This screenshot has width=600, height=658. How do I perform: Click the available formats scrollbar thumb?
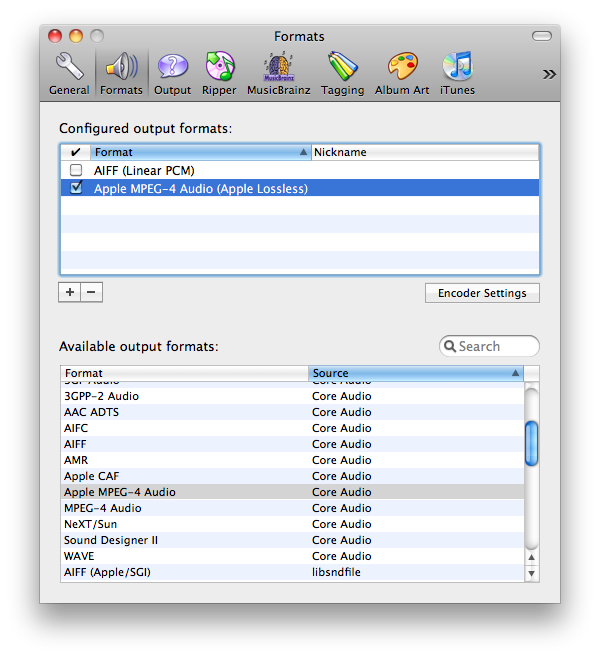click(531, 443)
